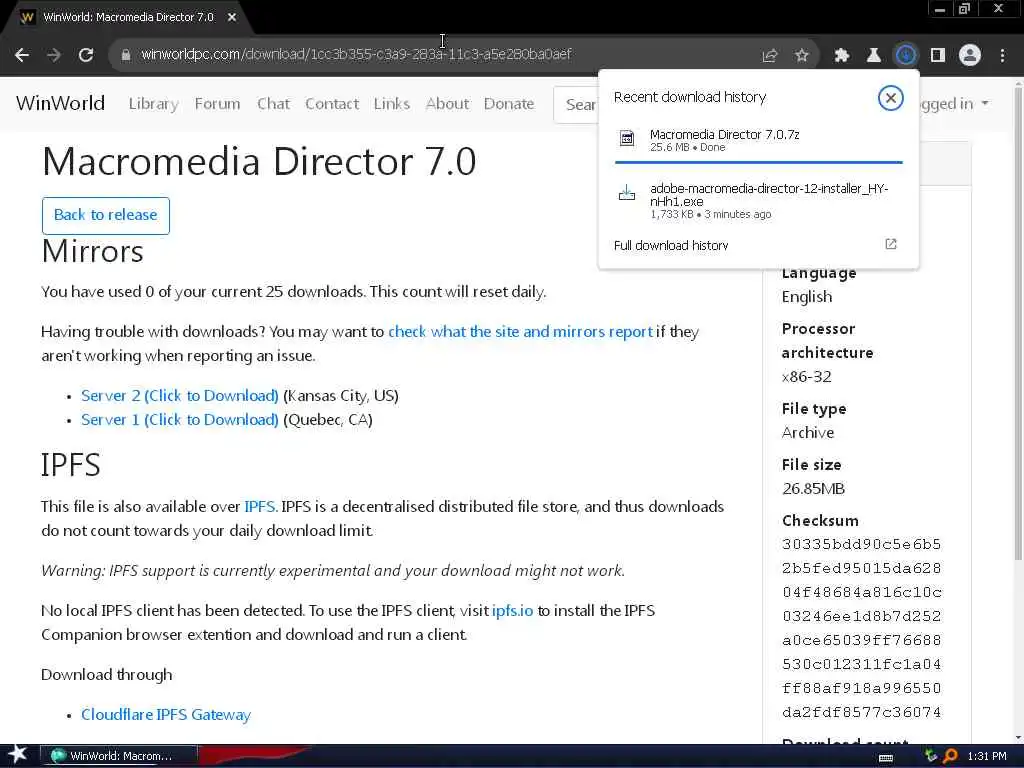Toggle the Downloads toolbar icon

pyautogui.click(x=906, y=56)
